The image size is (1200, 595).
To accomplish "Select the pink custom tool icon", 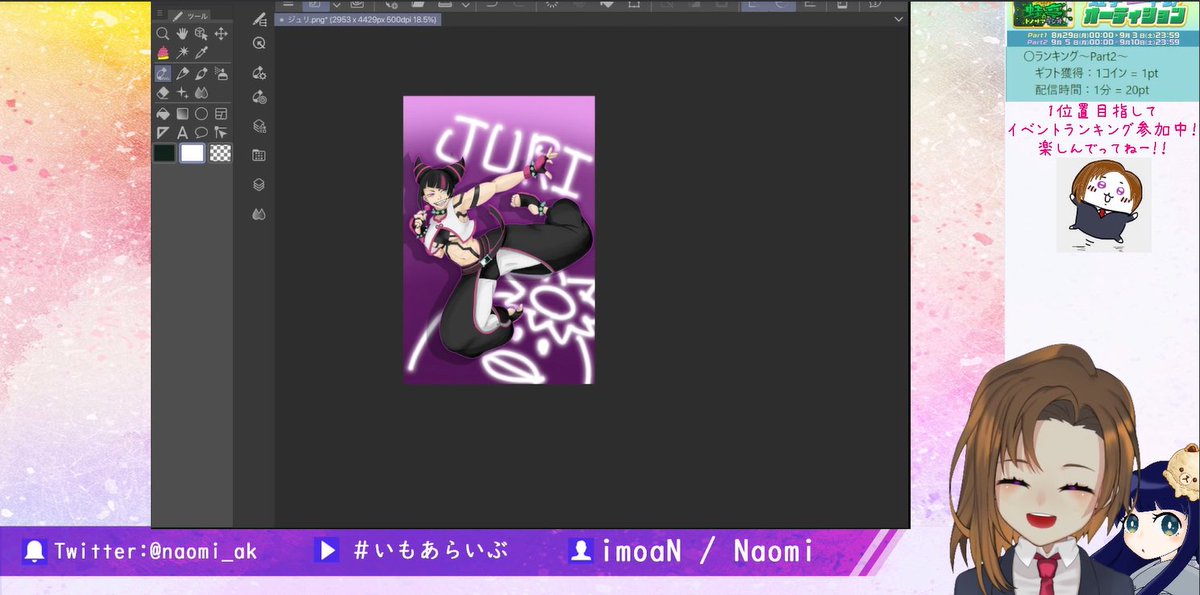I will pos(162,53).
